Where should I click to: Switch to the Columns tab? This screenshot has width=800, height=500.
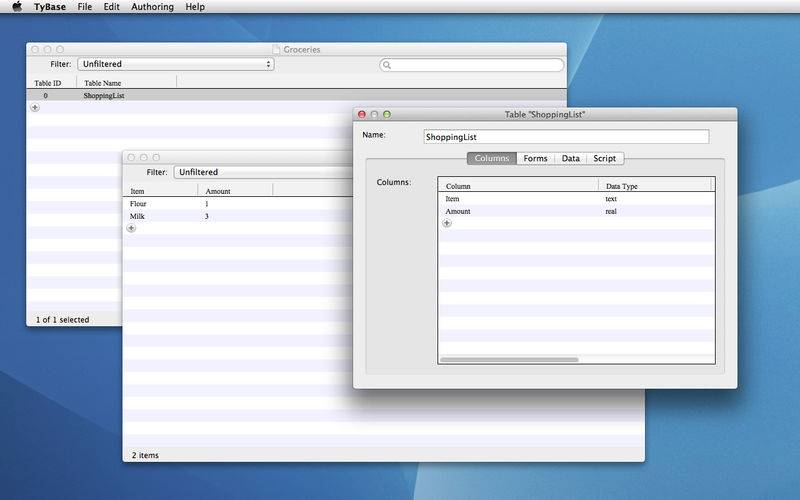point(492,158)
